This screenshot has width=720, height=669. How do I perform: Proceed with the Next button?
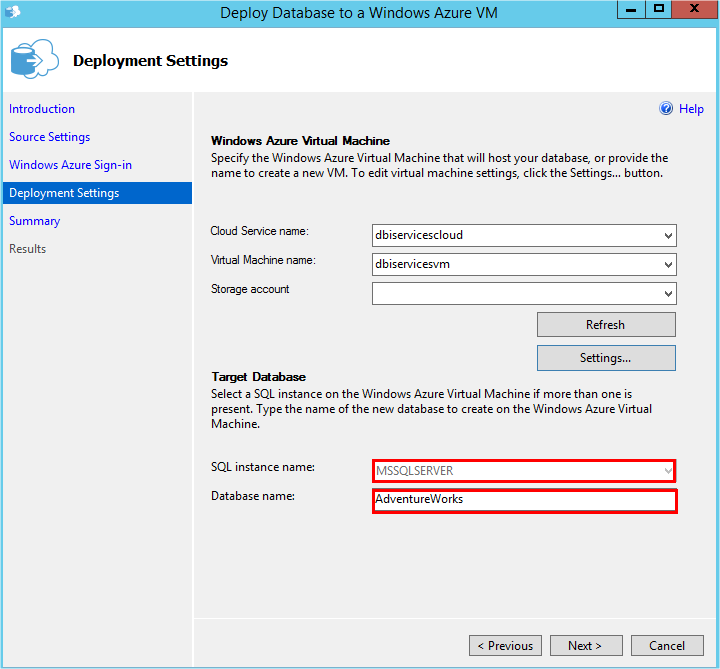point(586,646)
